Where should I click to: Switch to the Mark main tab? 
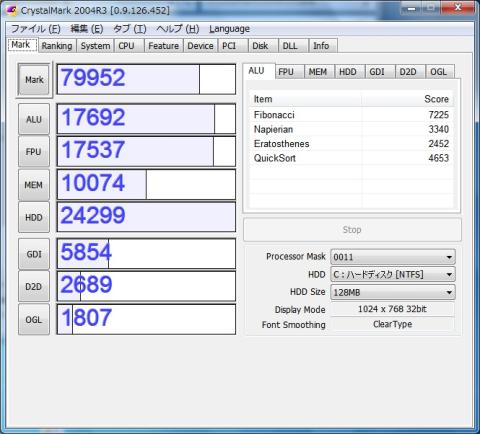point(22,45)
